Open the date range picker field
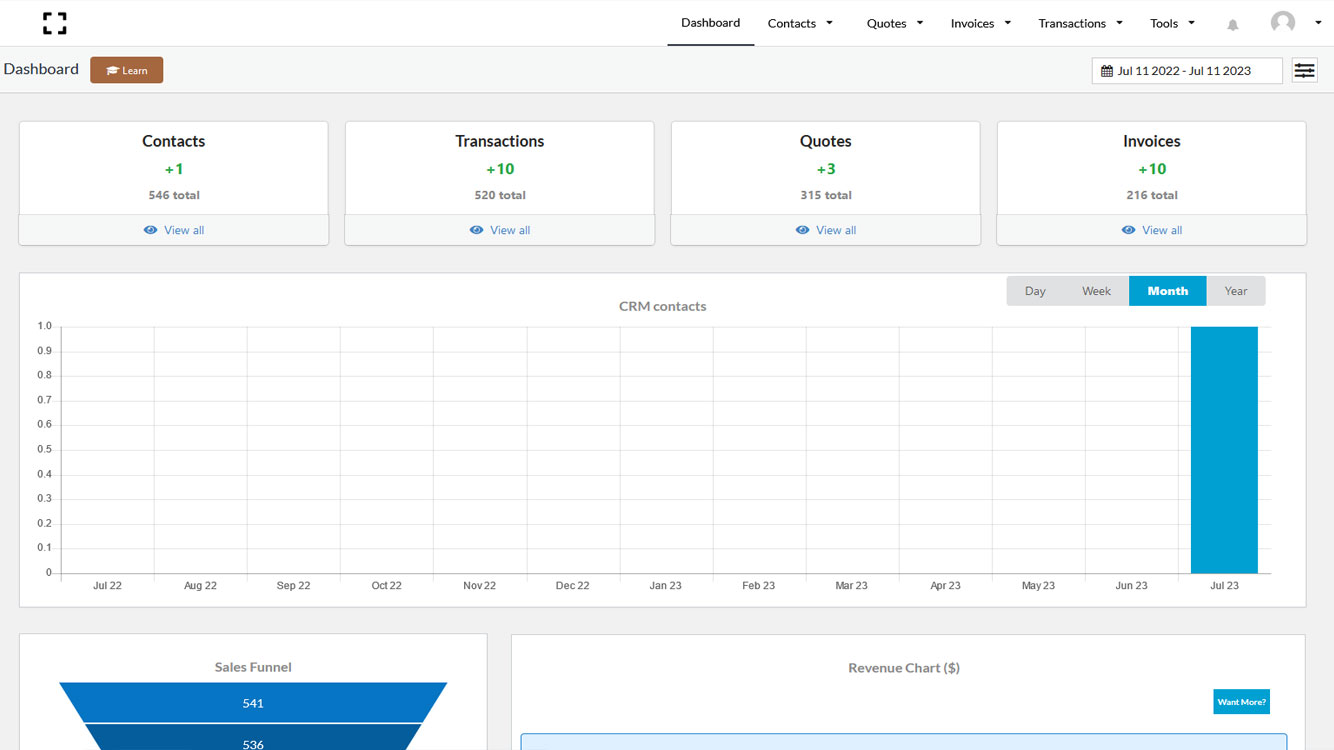Viewport: 1334px width, 750px height. click(x=1186, y=71)
